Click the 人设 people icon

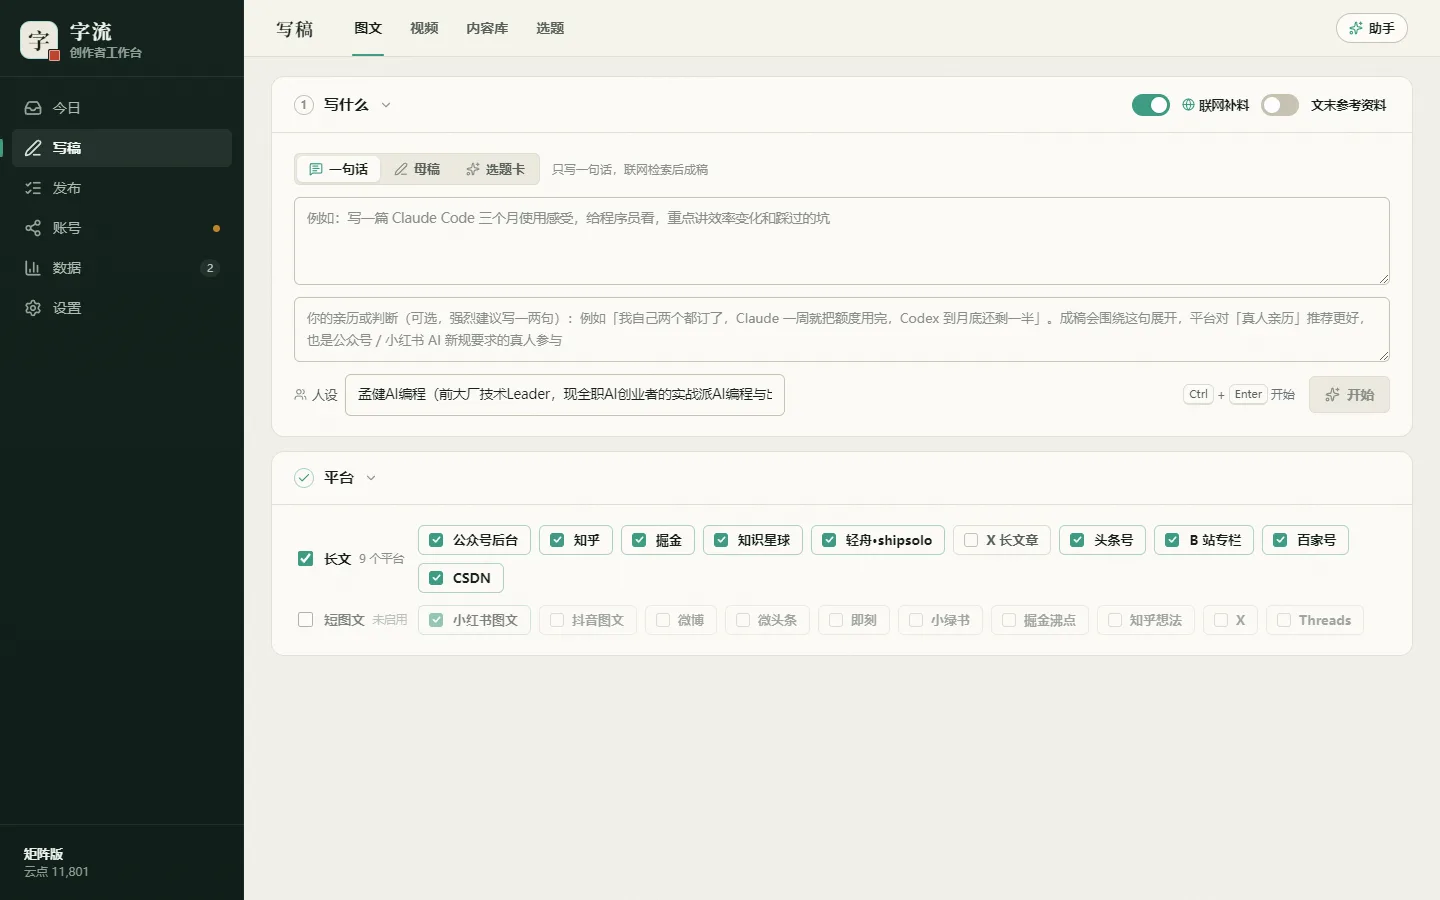300,395
